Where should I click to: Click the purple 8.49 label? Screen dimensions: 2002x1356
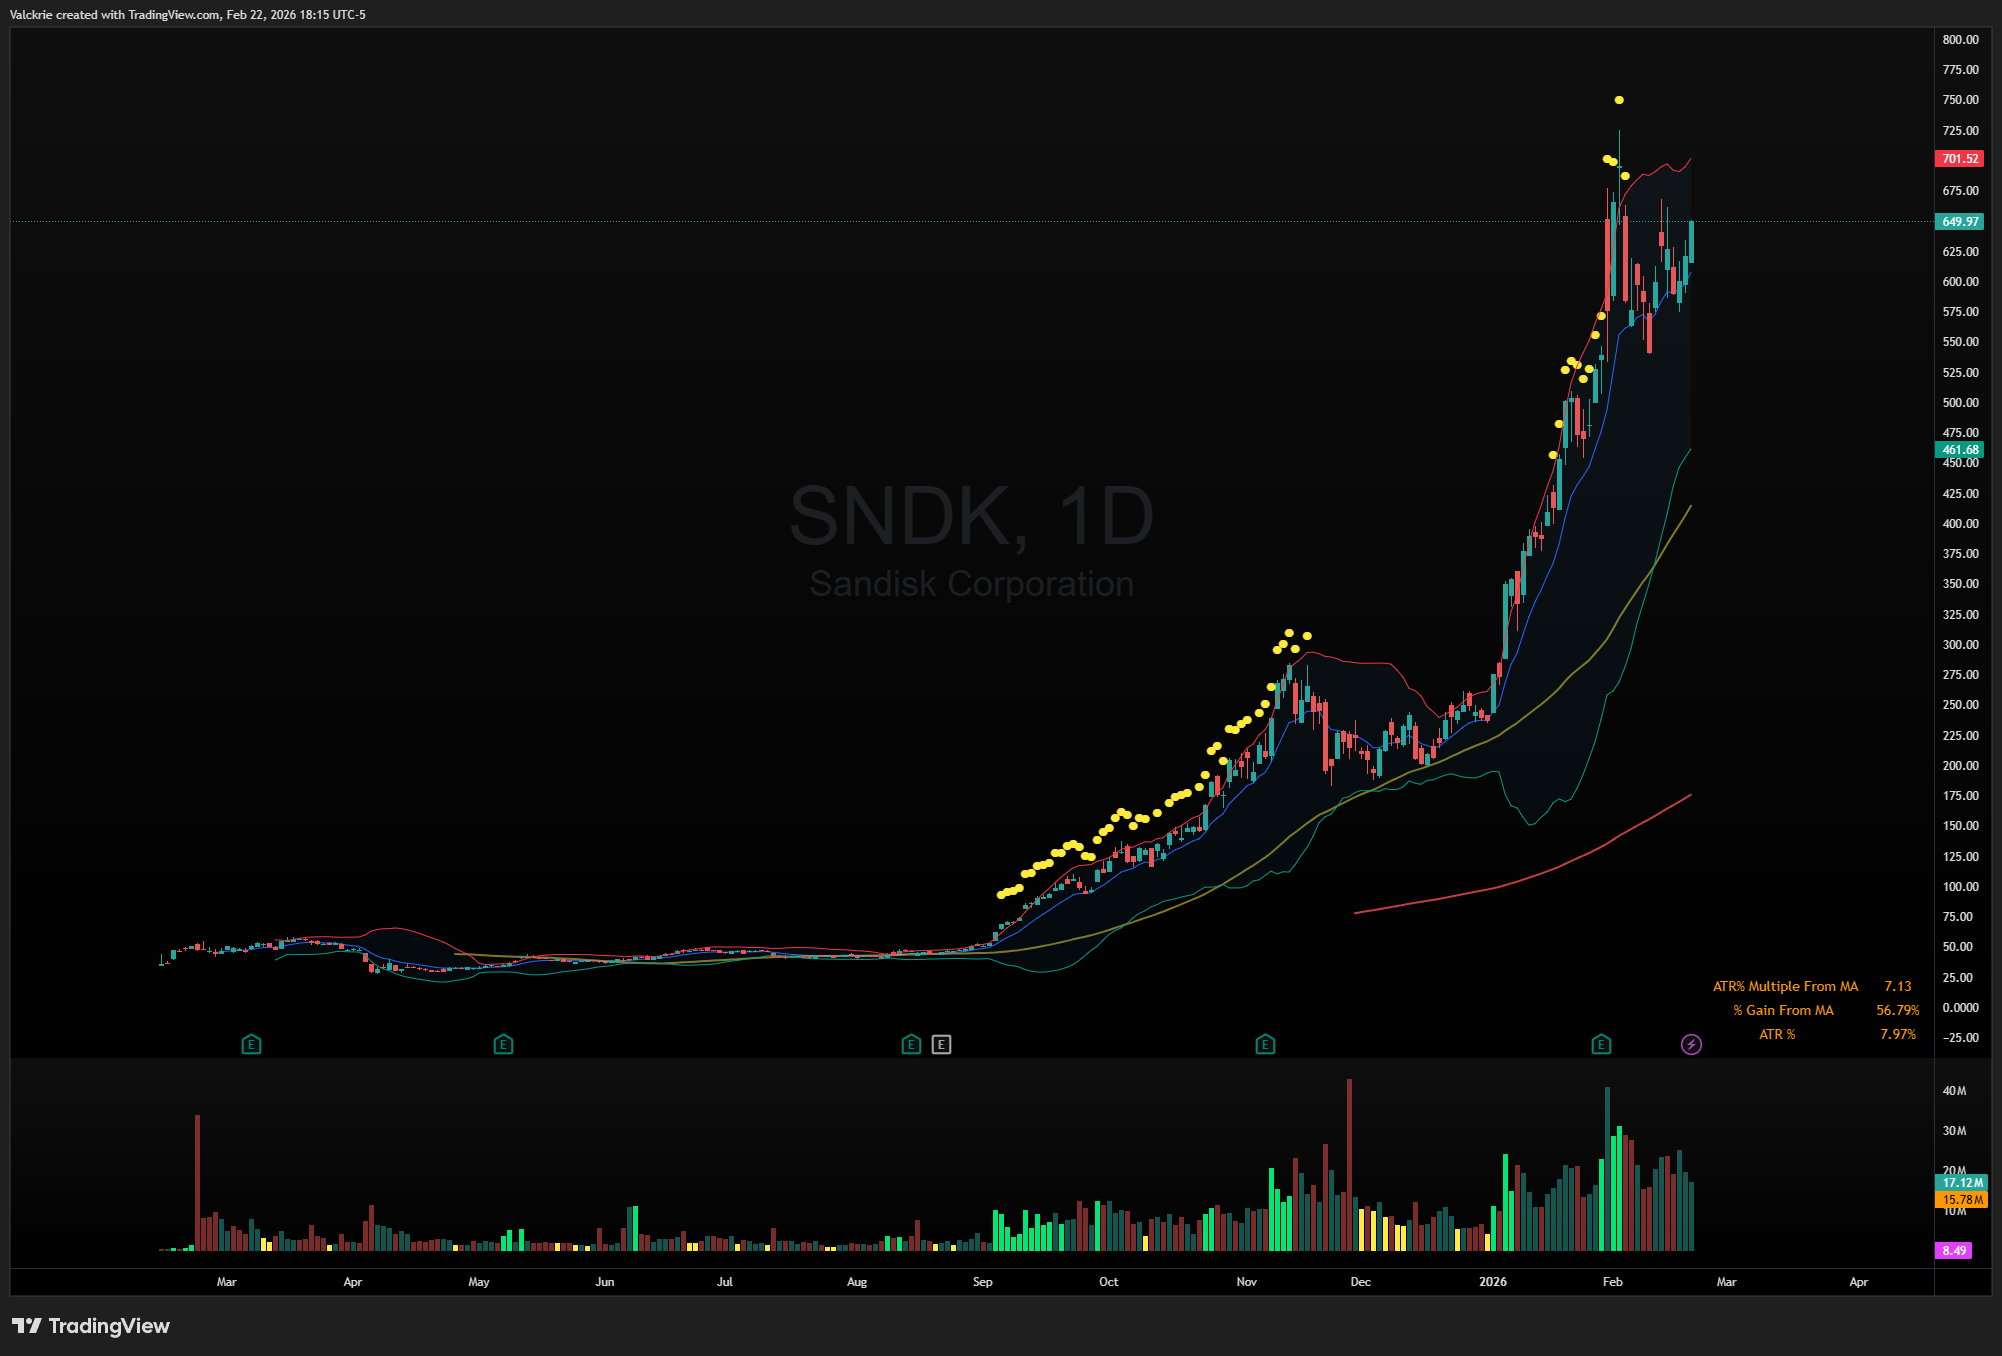coord(1953,1251)
